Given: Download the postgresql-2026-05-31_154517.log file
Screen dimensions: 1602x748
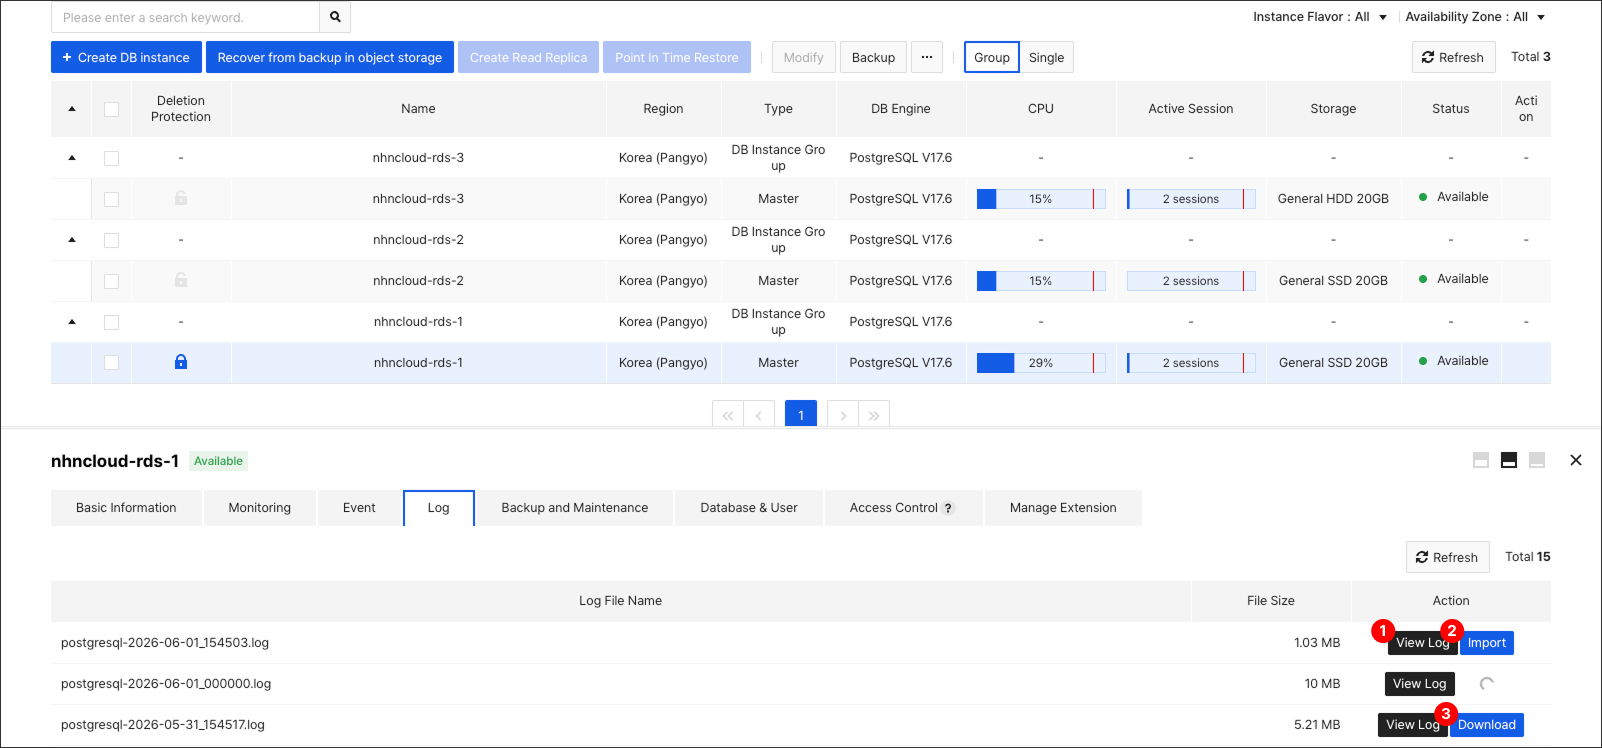Looking at the screenshot, I should point(1487,725).
